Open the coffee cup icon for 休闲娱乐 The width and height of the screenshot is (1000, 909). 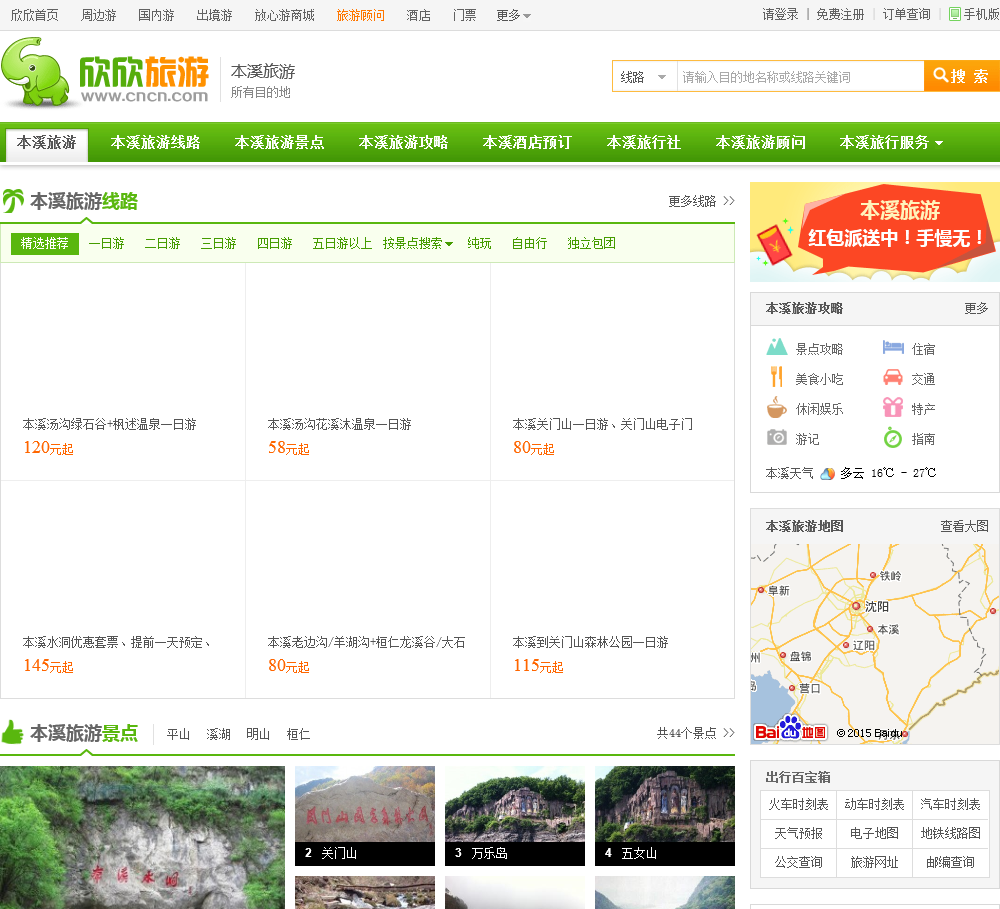click(776, 407)
